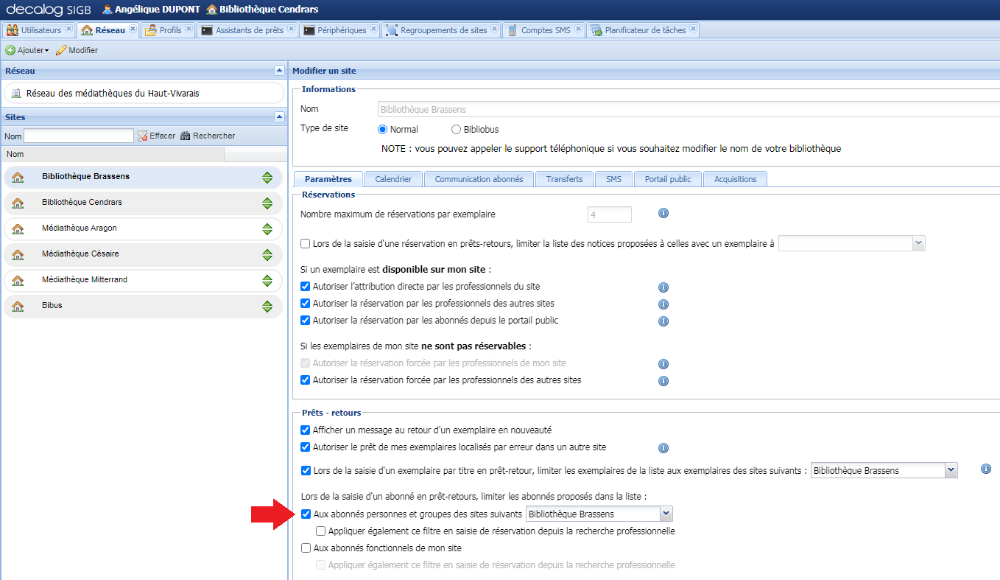This screenshot has height=580, width=1000.
Task: Click the Modifier pencil icon
Action: 61,49
